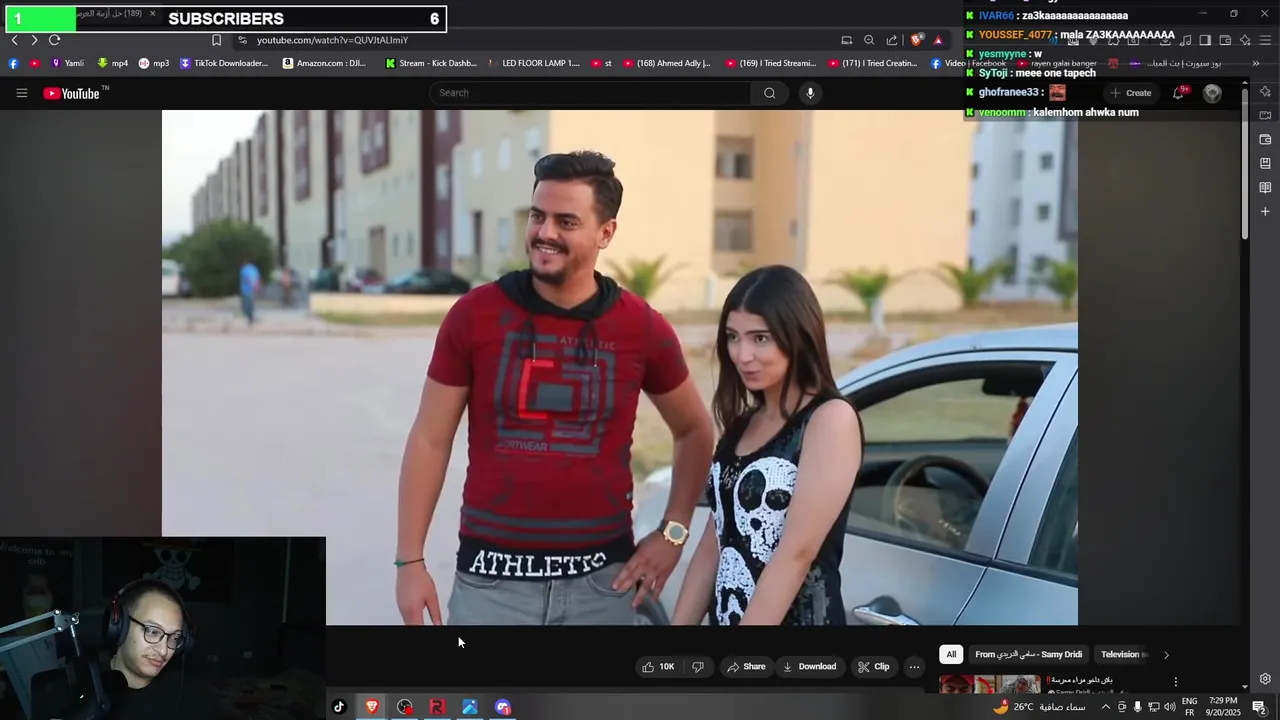Open the suggested video thumbnail

click(x=990, y=684)
